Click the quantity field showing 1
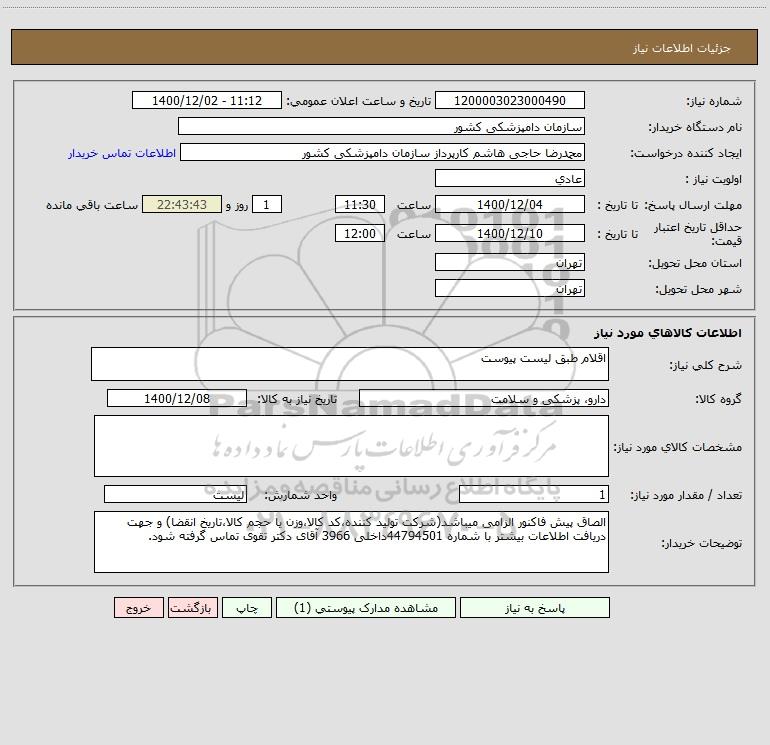The width and height of the screenshot is (770, 745). point(534,495)
